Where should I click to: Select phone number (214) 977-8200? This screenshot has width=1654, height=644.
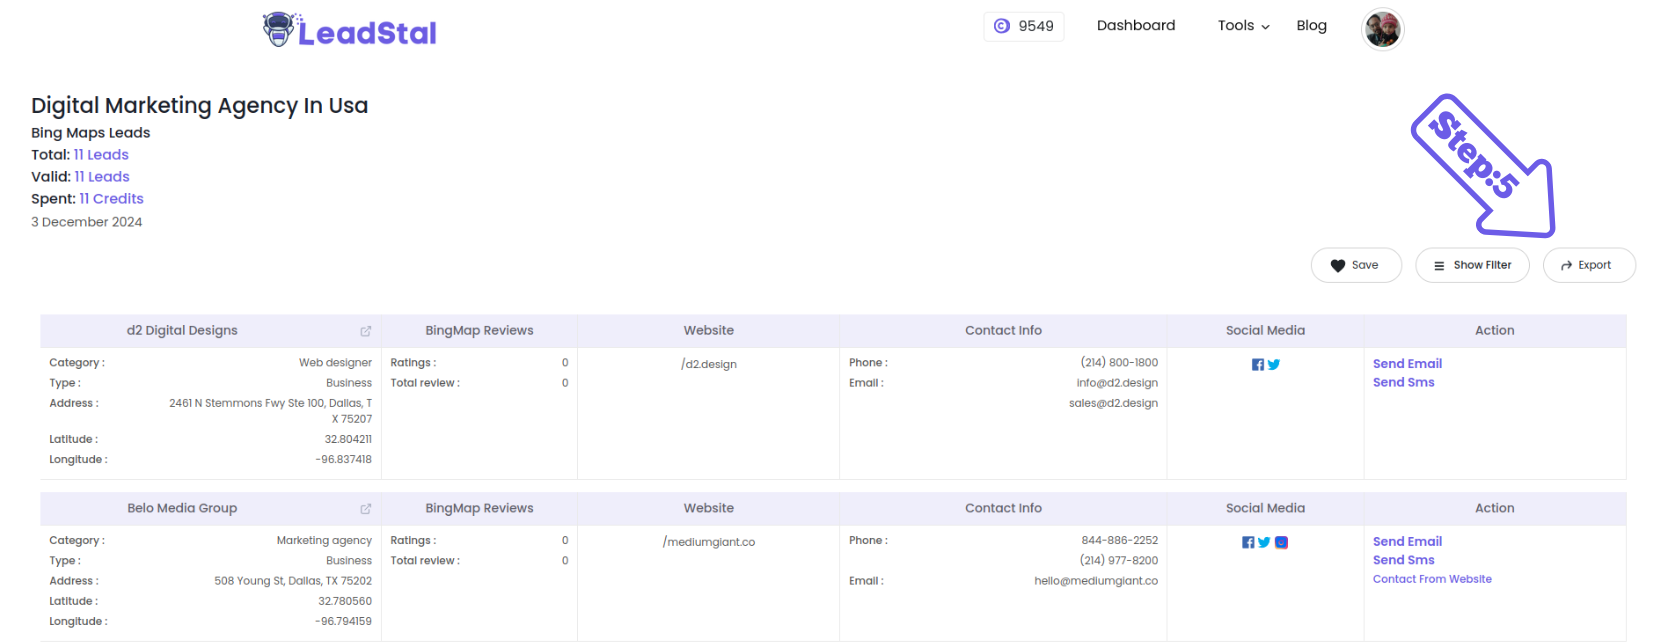[x=1119, y=561]
